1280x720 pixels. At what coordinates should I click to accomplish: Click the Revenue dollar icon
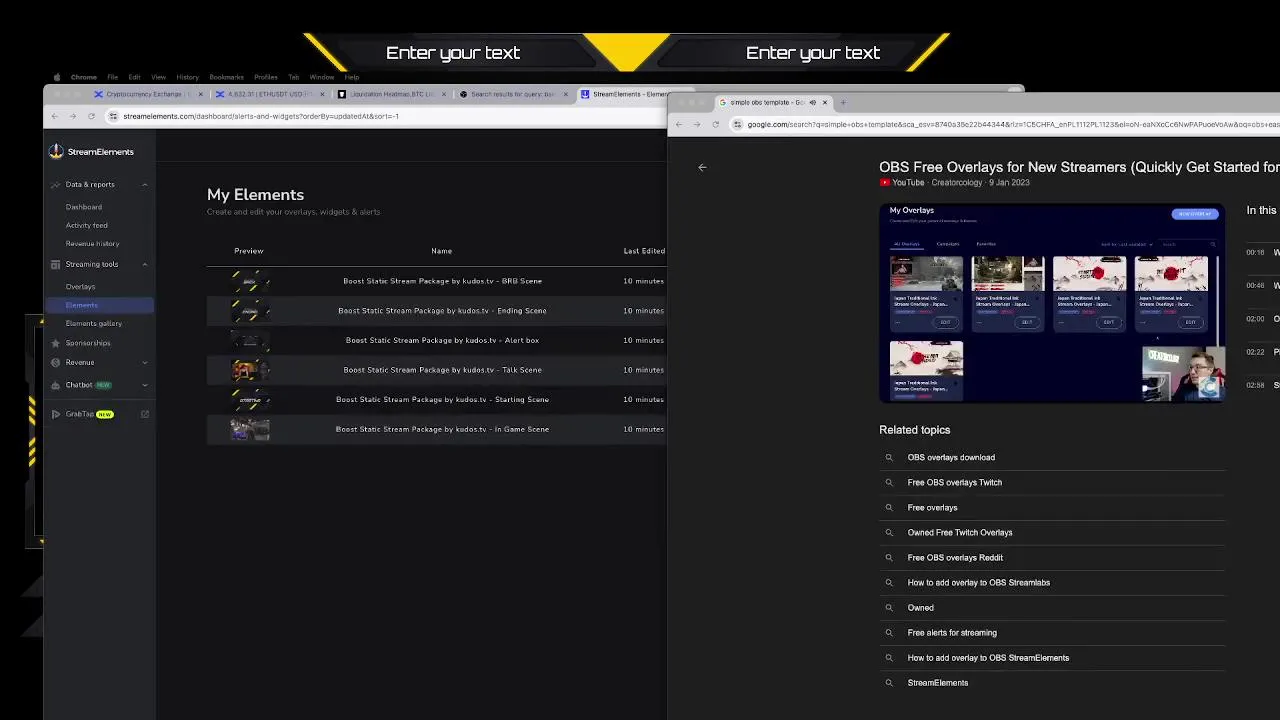56,362
